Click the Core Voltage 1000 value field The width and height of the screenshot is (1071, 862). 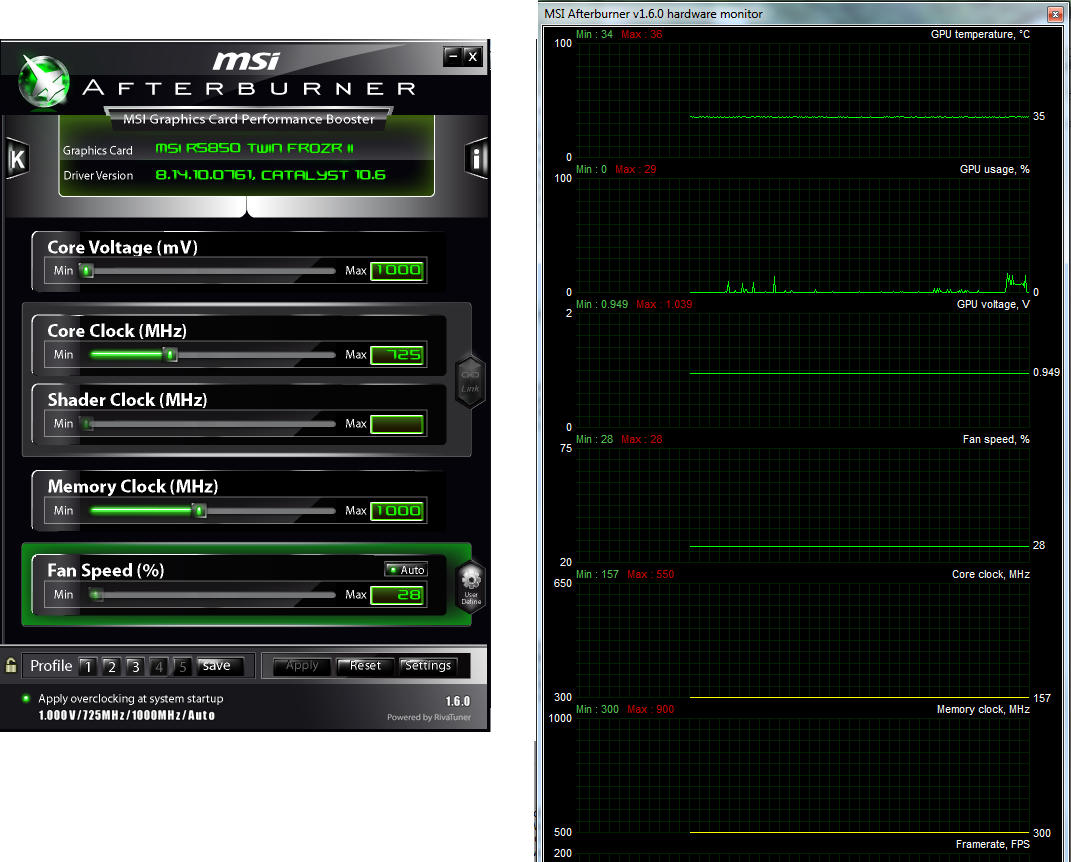[x=398, y=270]
